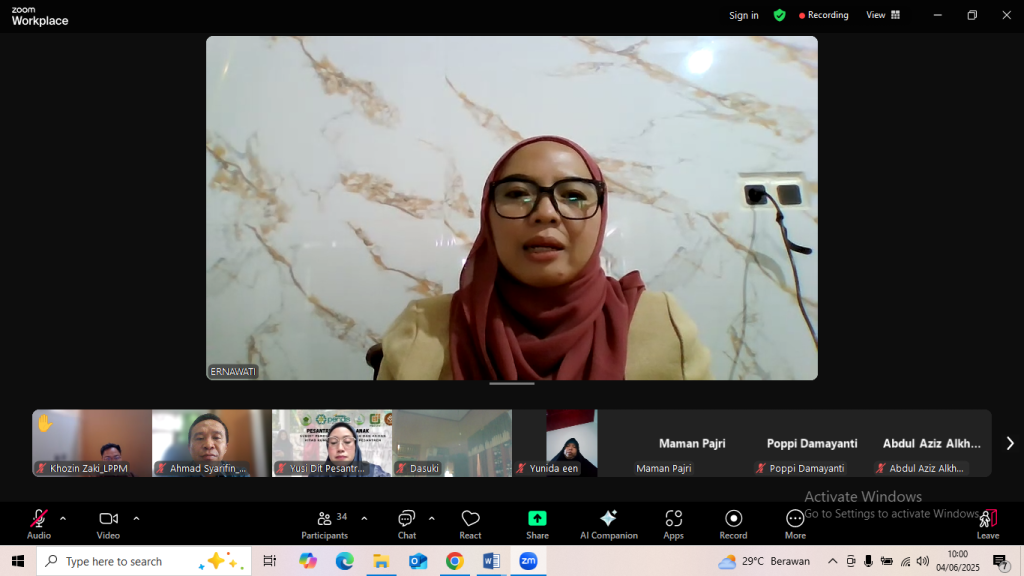The width and height of the screenshot is (1024, 576).
Task: Open the React heart menu
Action: [470, 524]
